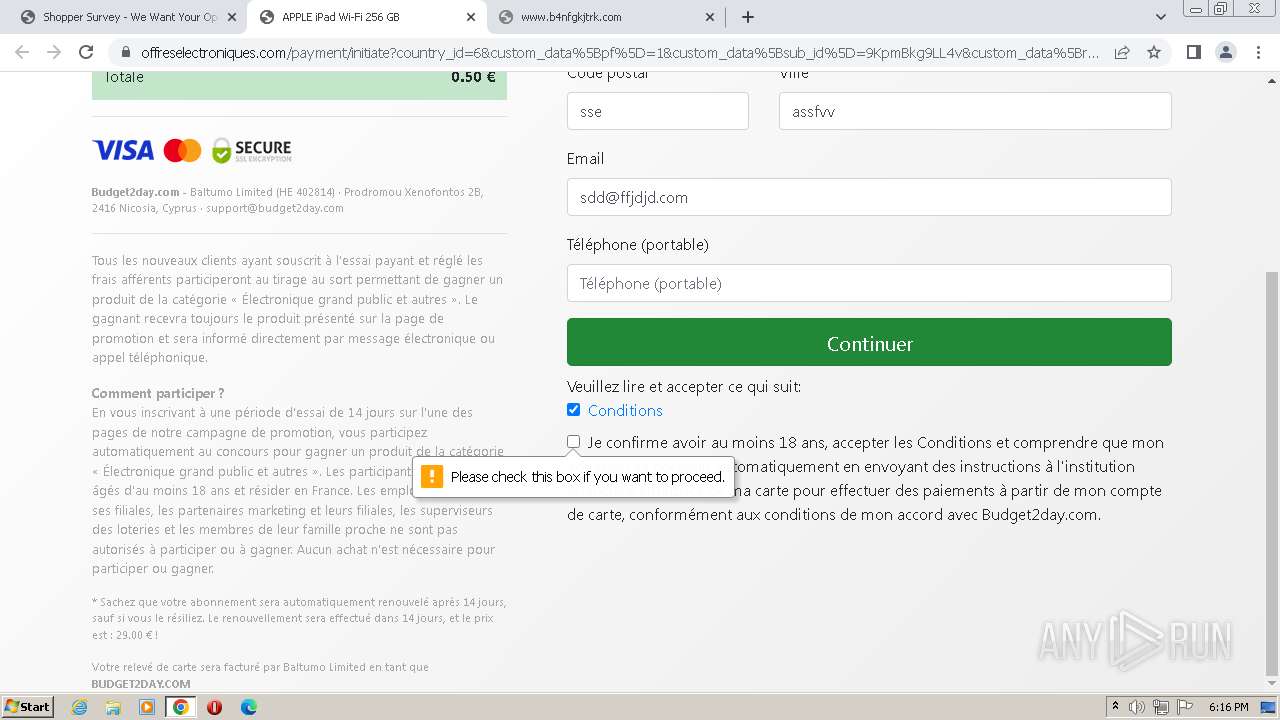This screenshot has height=720, width=1280.
Task: Click the Code postal field containing sse
Action: [x=657, y=111]
